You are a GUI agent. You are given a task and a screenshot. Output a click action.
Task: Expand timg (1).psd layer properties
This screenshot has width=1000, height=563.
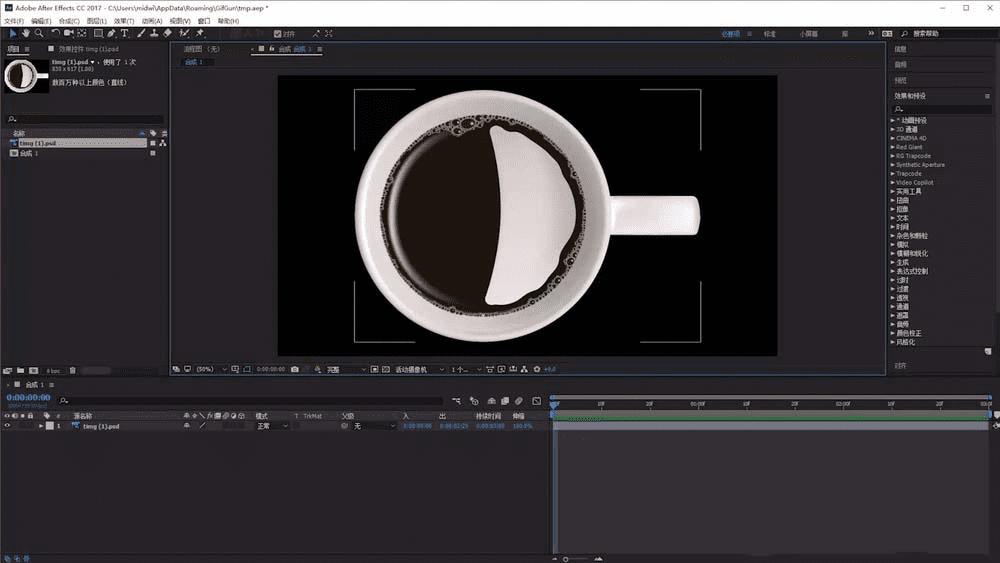41,426
